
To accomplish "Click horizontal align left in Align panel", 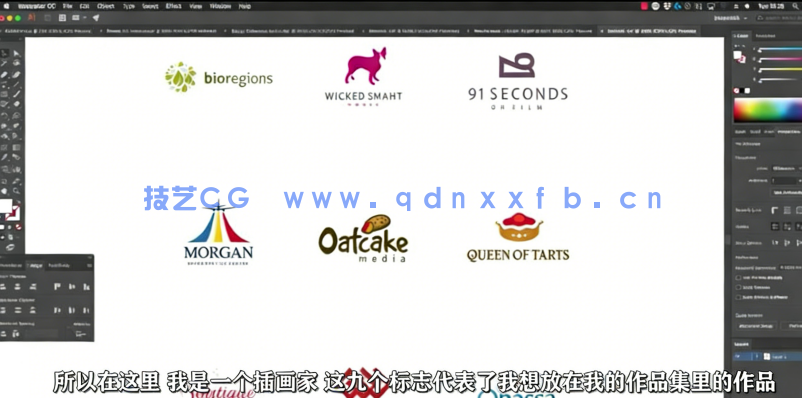I will tap(3, 286).
